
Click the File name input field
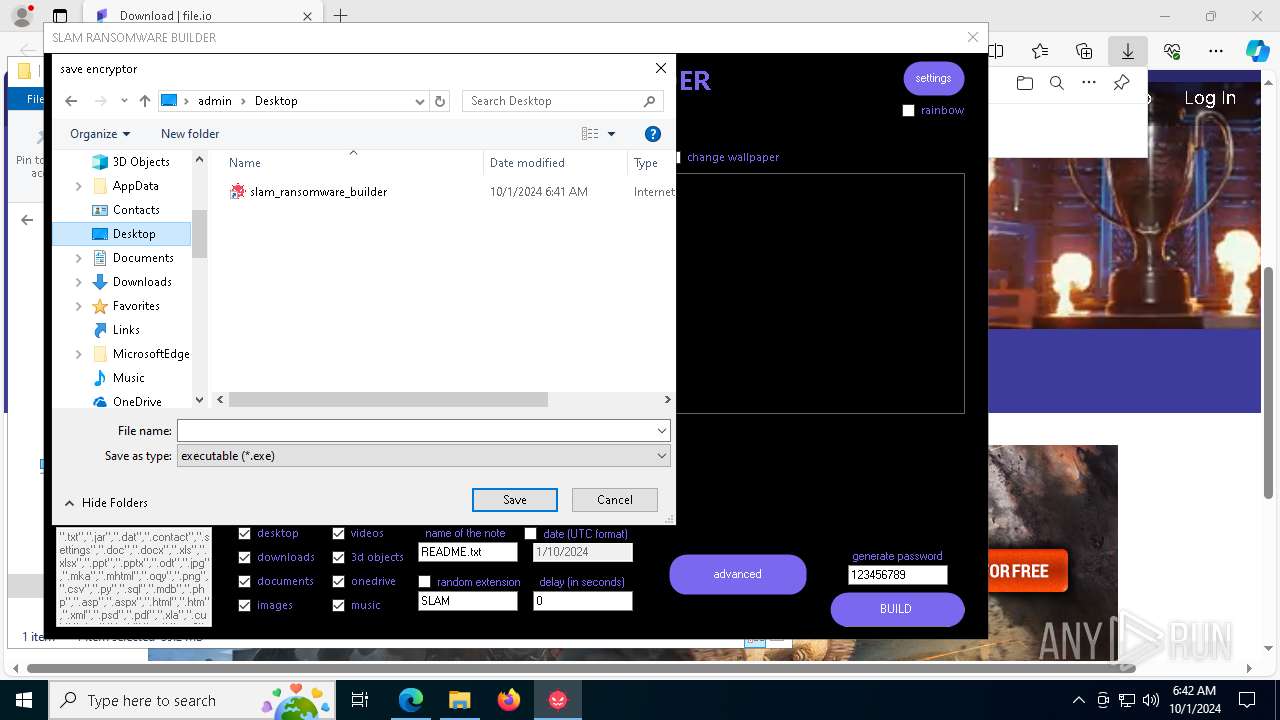click(x=416, y=431)
